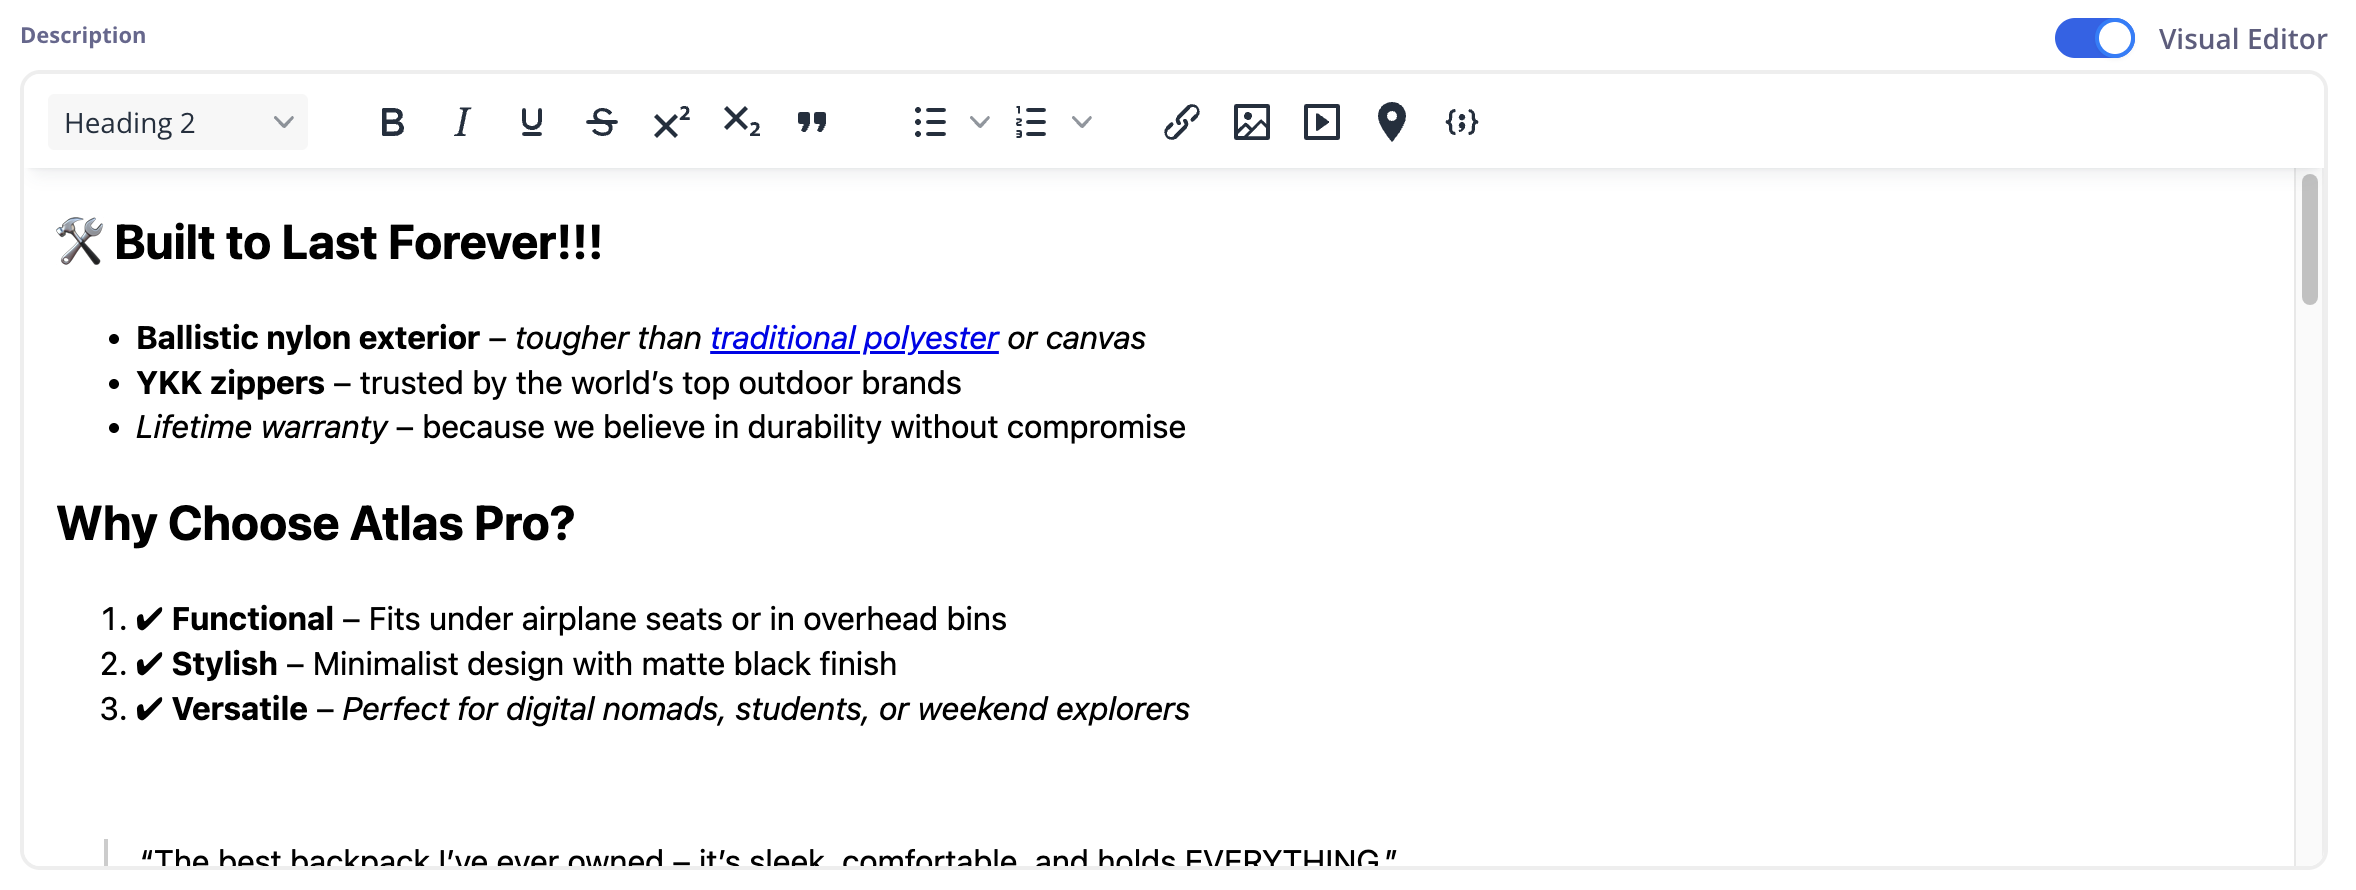Screen dimensions: 2356x890
Task: Apply italic formatting
Action: 462,122
